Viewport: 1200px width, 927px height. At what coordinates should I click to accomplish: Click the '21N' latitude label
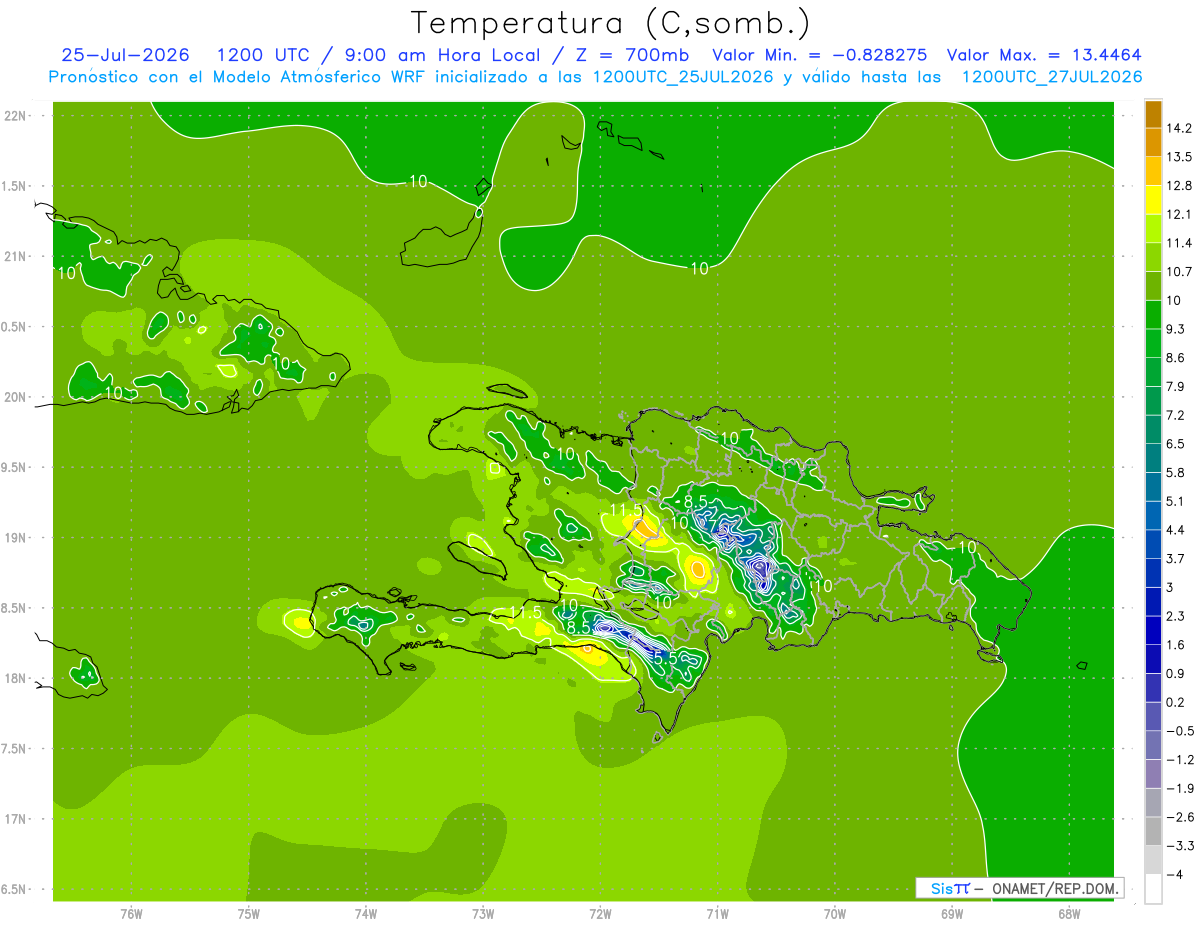[15, 256]
